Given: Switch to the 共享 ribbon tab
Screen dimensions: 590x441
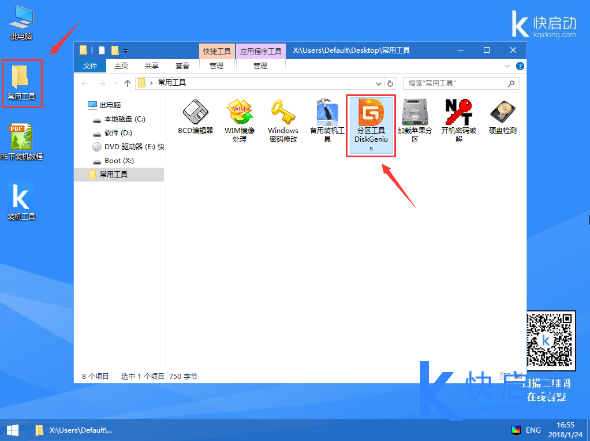Looking at the screenshot, I should coord(152,66).
